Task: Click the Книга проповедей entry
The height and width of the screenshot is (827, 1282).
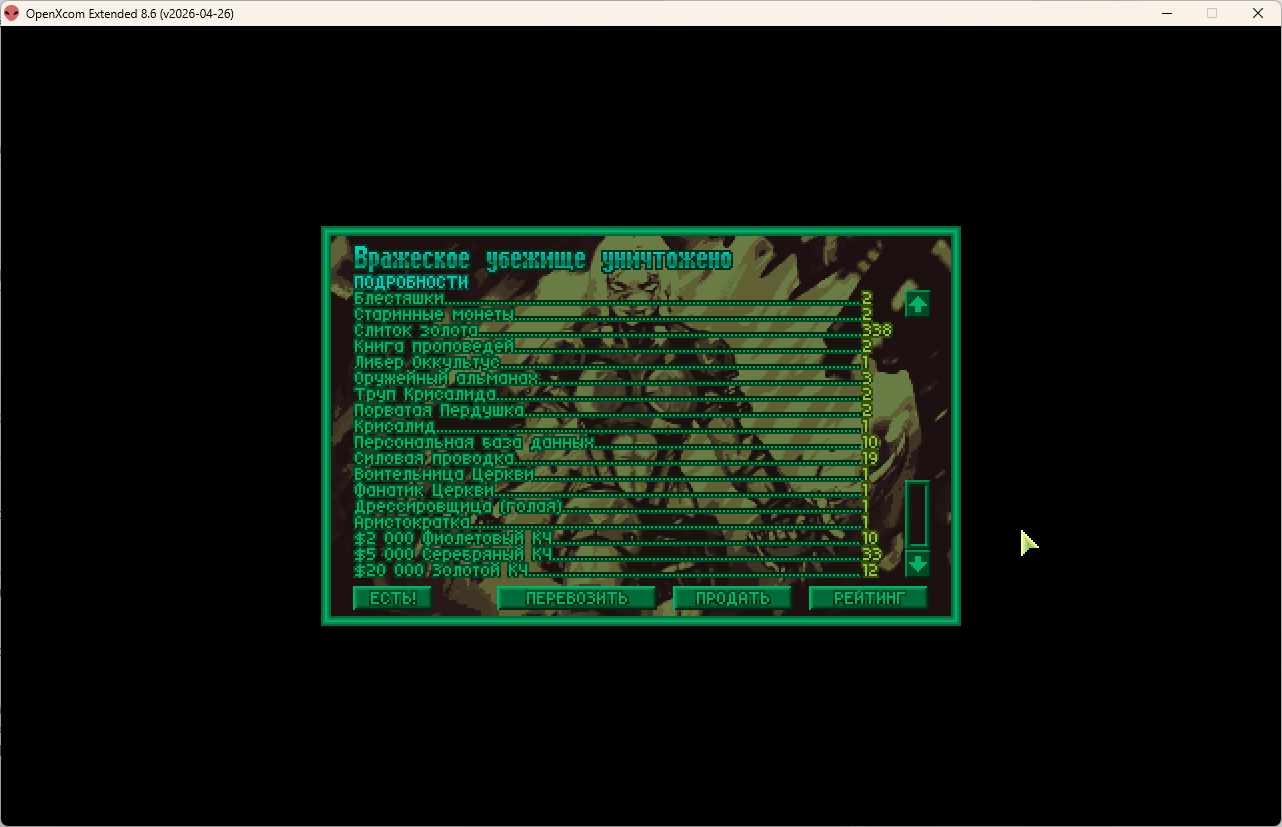Action: [623, 346]
